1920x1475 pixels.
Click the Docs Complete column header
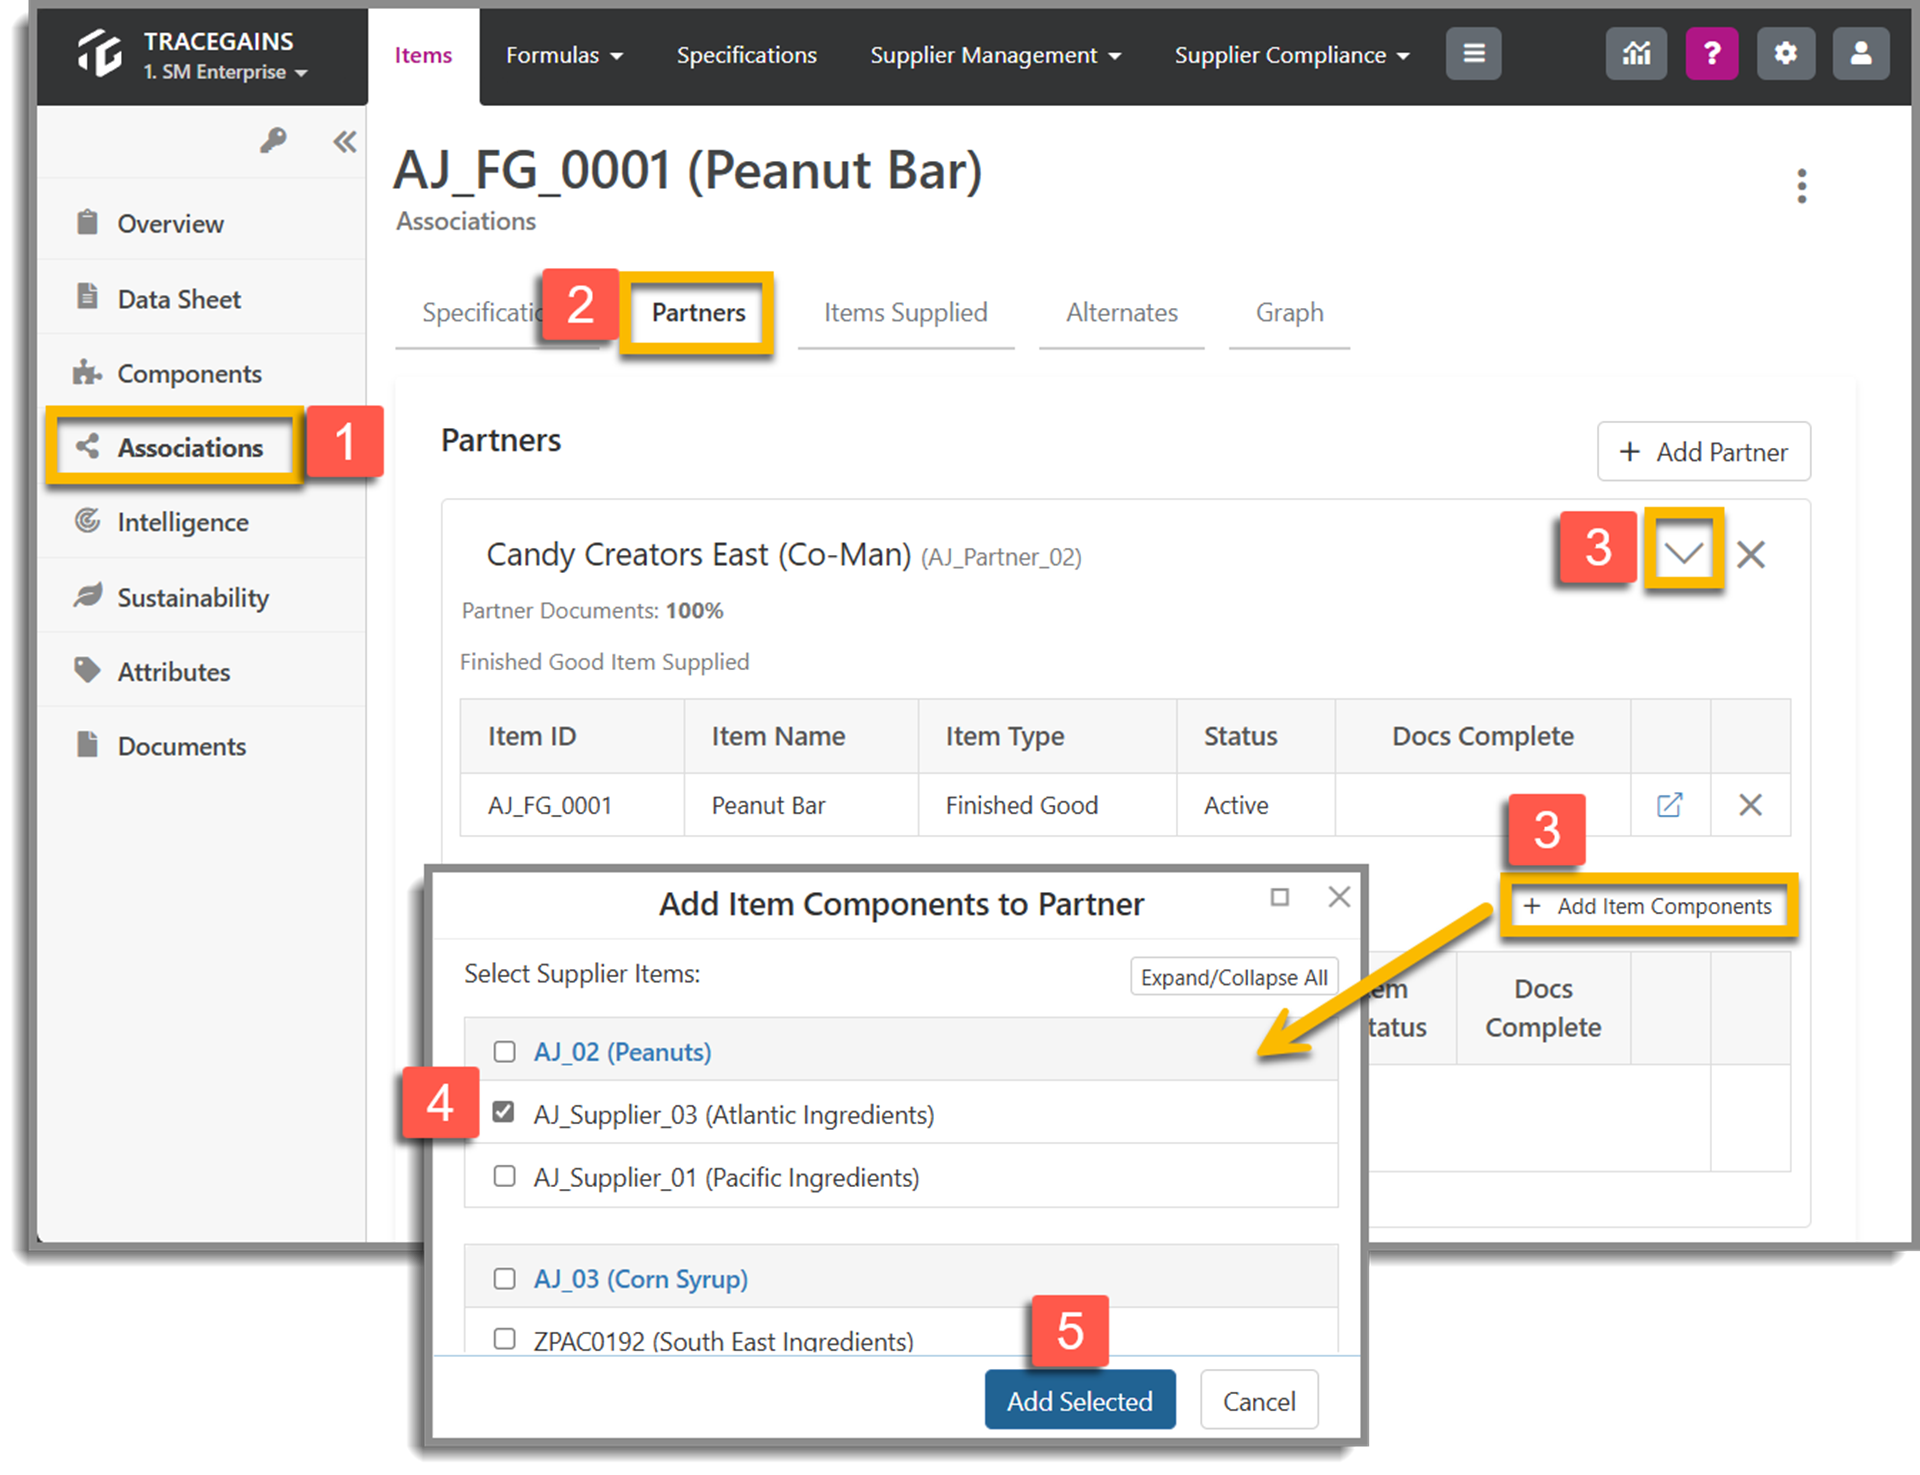(x=1483, y=736)
